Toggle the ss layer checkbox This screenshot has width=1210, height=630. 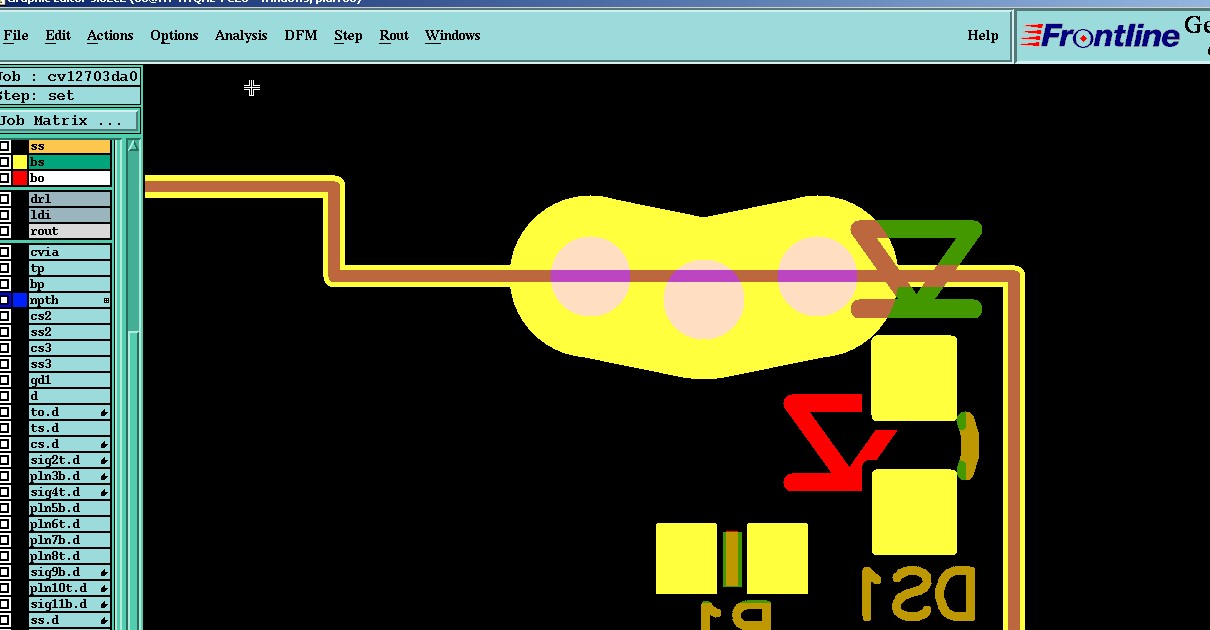[x=5, y=146]
